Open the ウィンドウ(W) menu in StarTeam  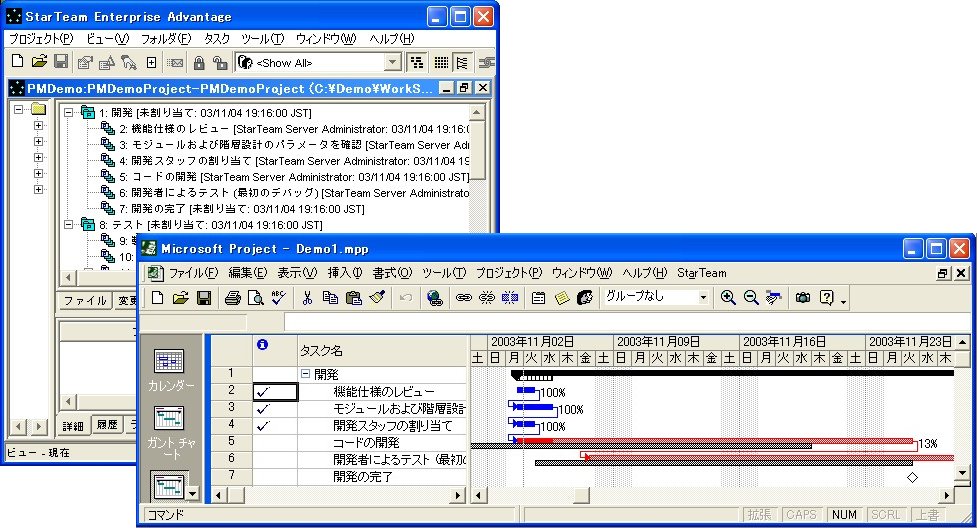[x=326, y=39]
